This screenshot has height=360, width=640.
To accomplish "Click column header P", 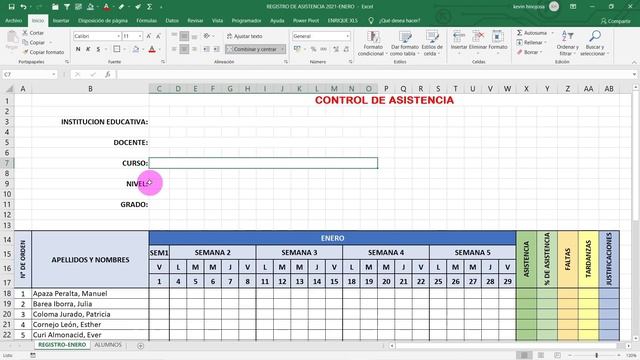I will click(x=386, y=89).
